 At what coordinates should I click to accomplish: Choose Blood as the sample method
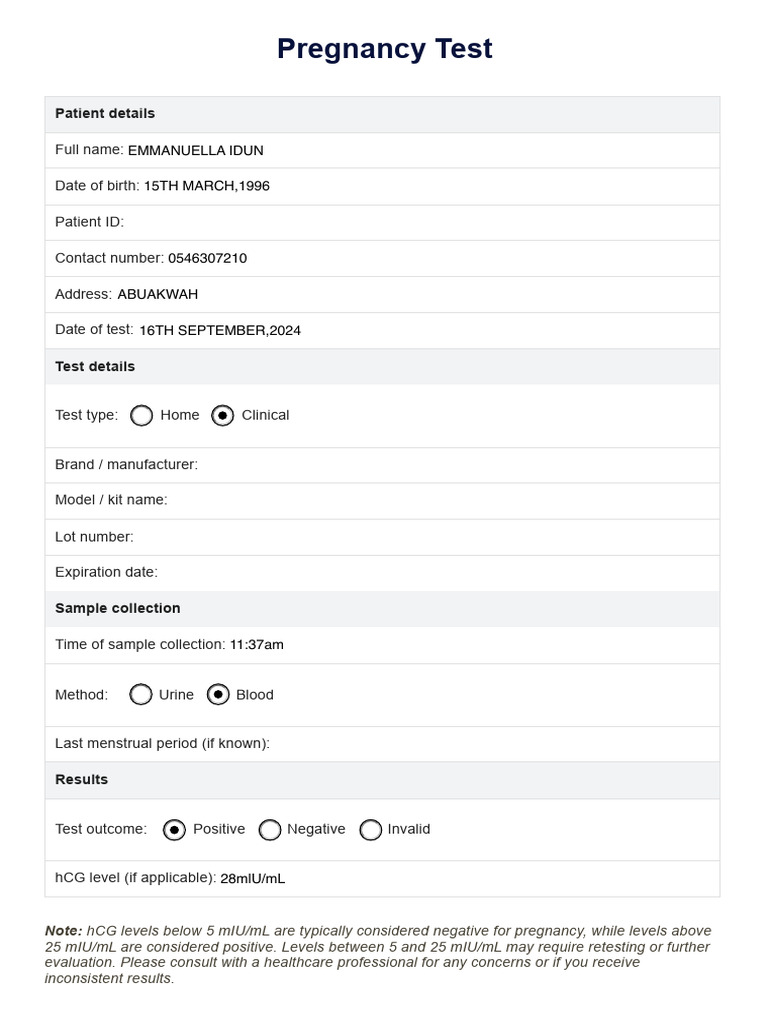click(218, 694)
